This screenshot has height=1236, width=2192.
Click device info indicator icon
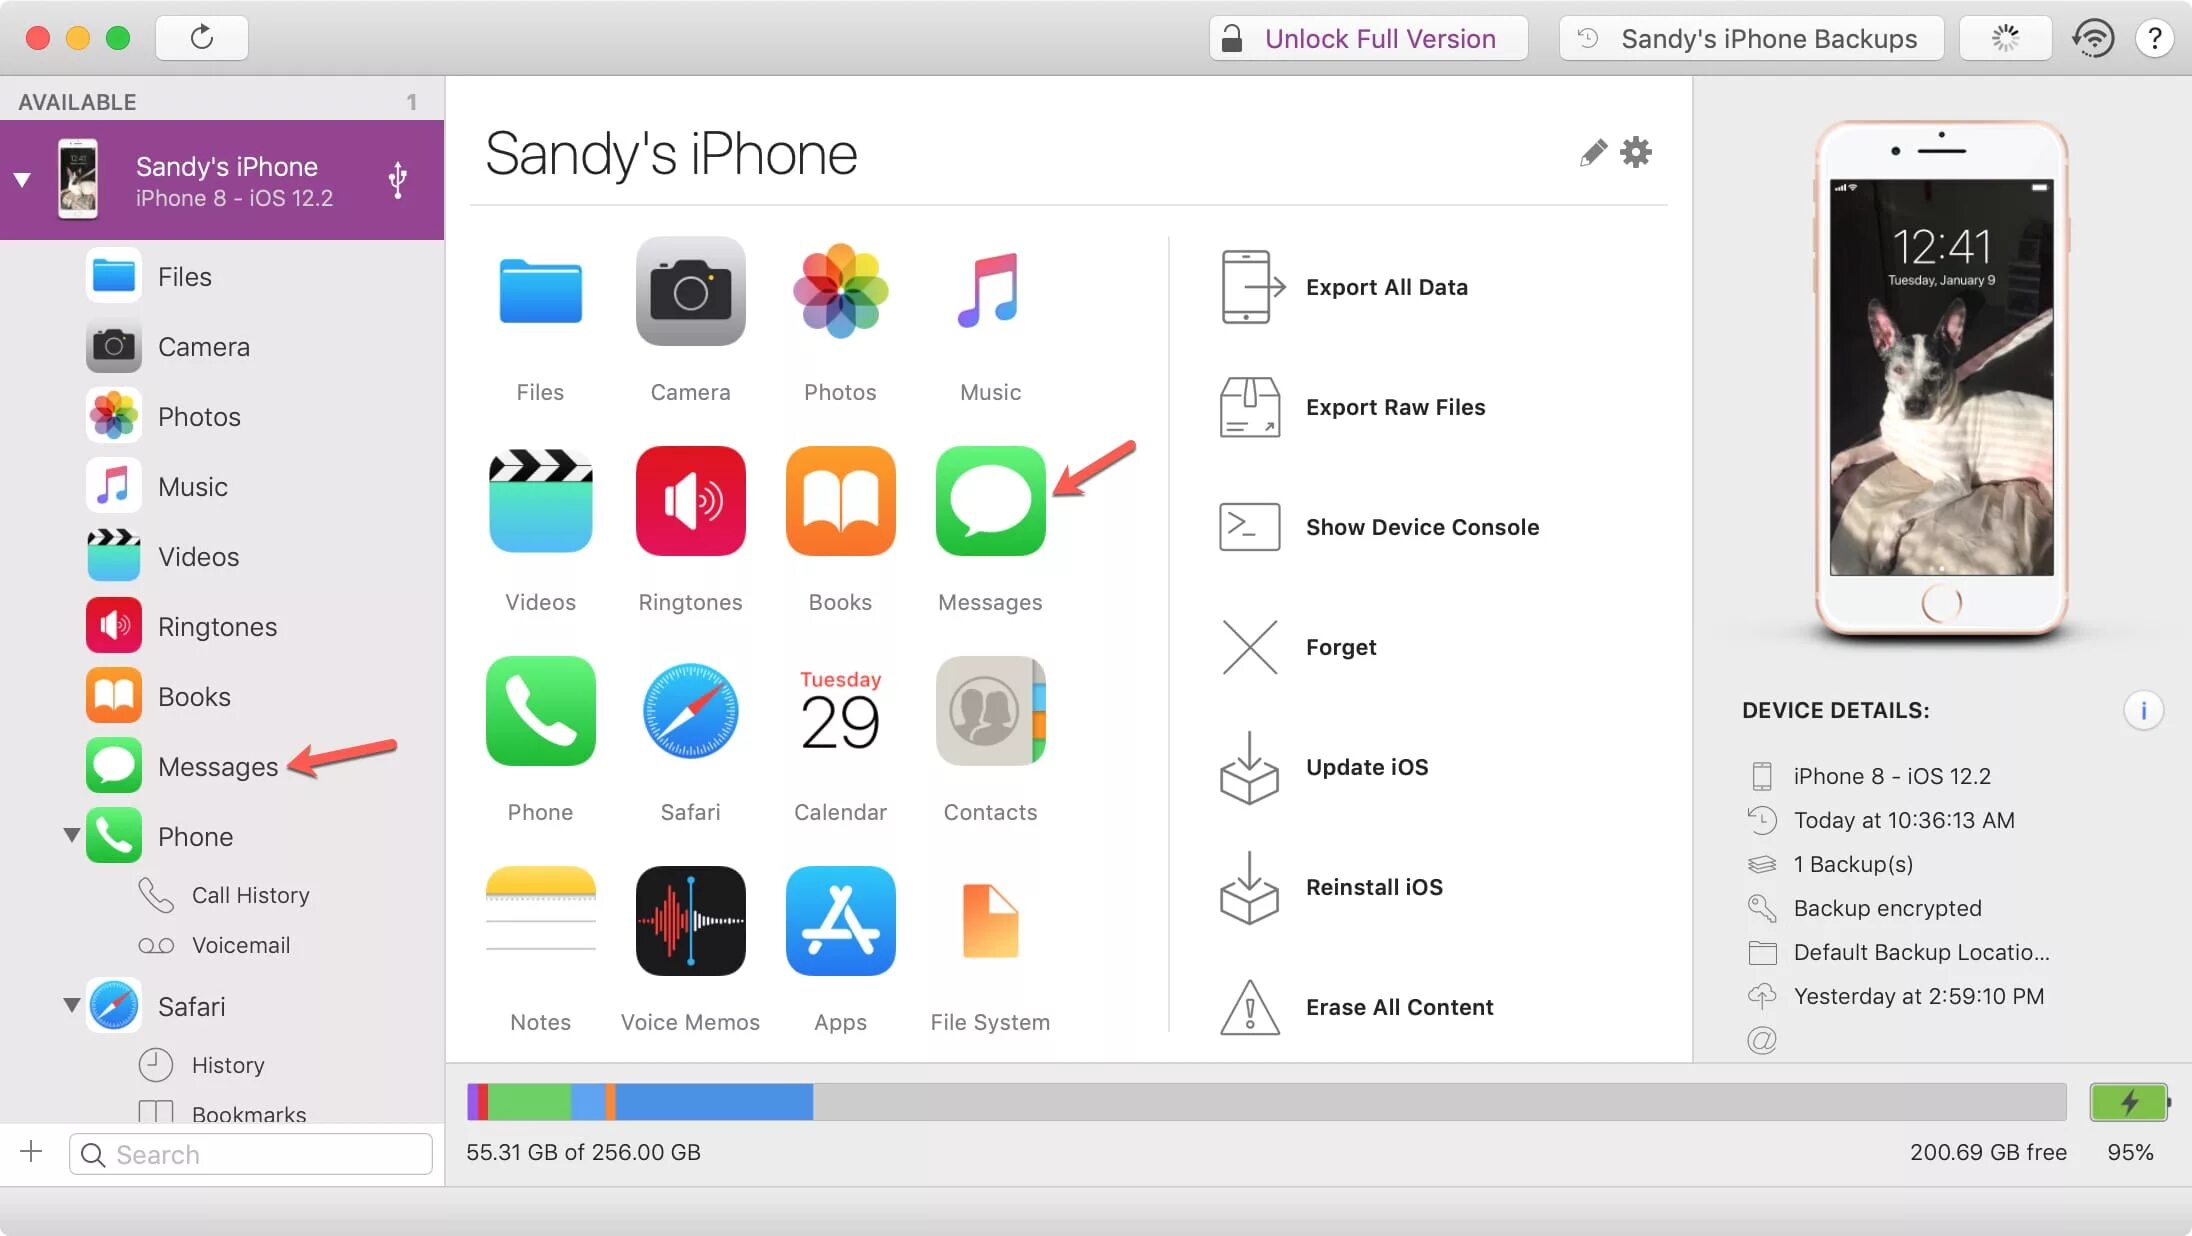click(2145, 709)
